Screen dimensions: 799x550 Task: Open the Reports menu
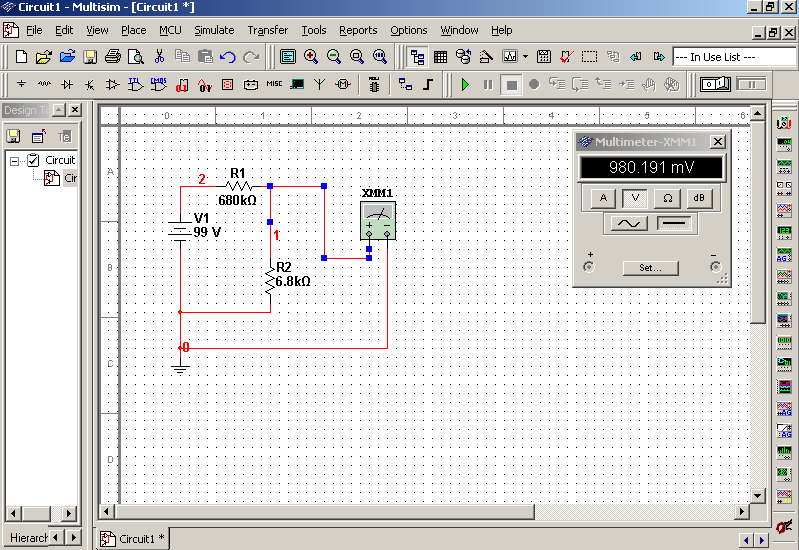[358, 31]
